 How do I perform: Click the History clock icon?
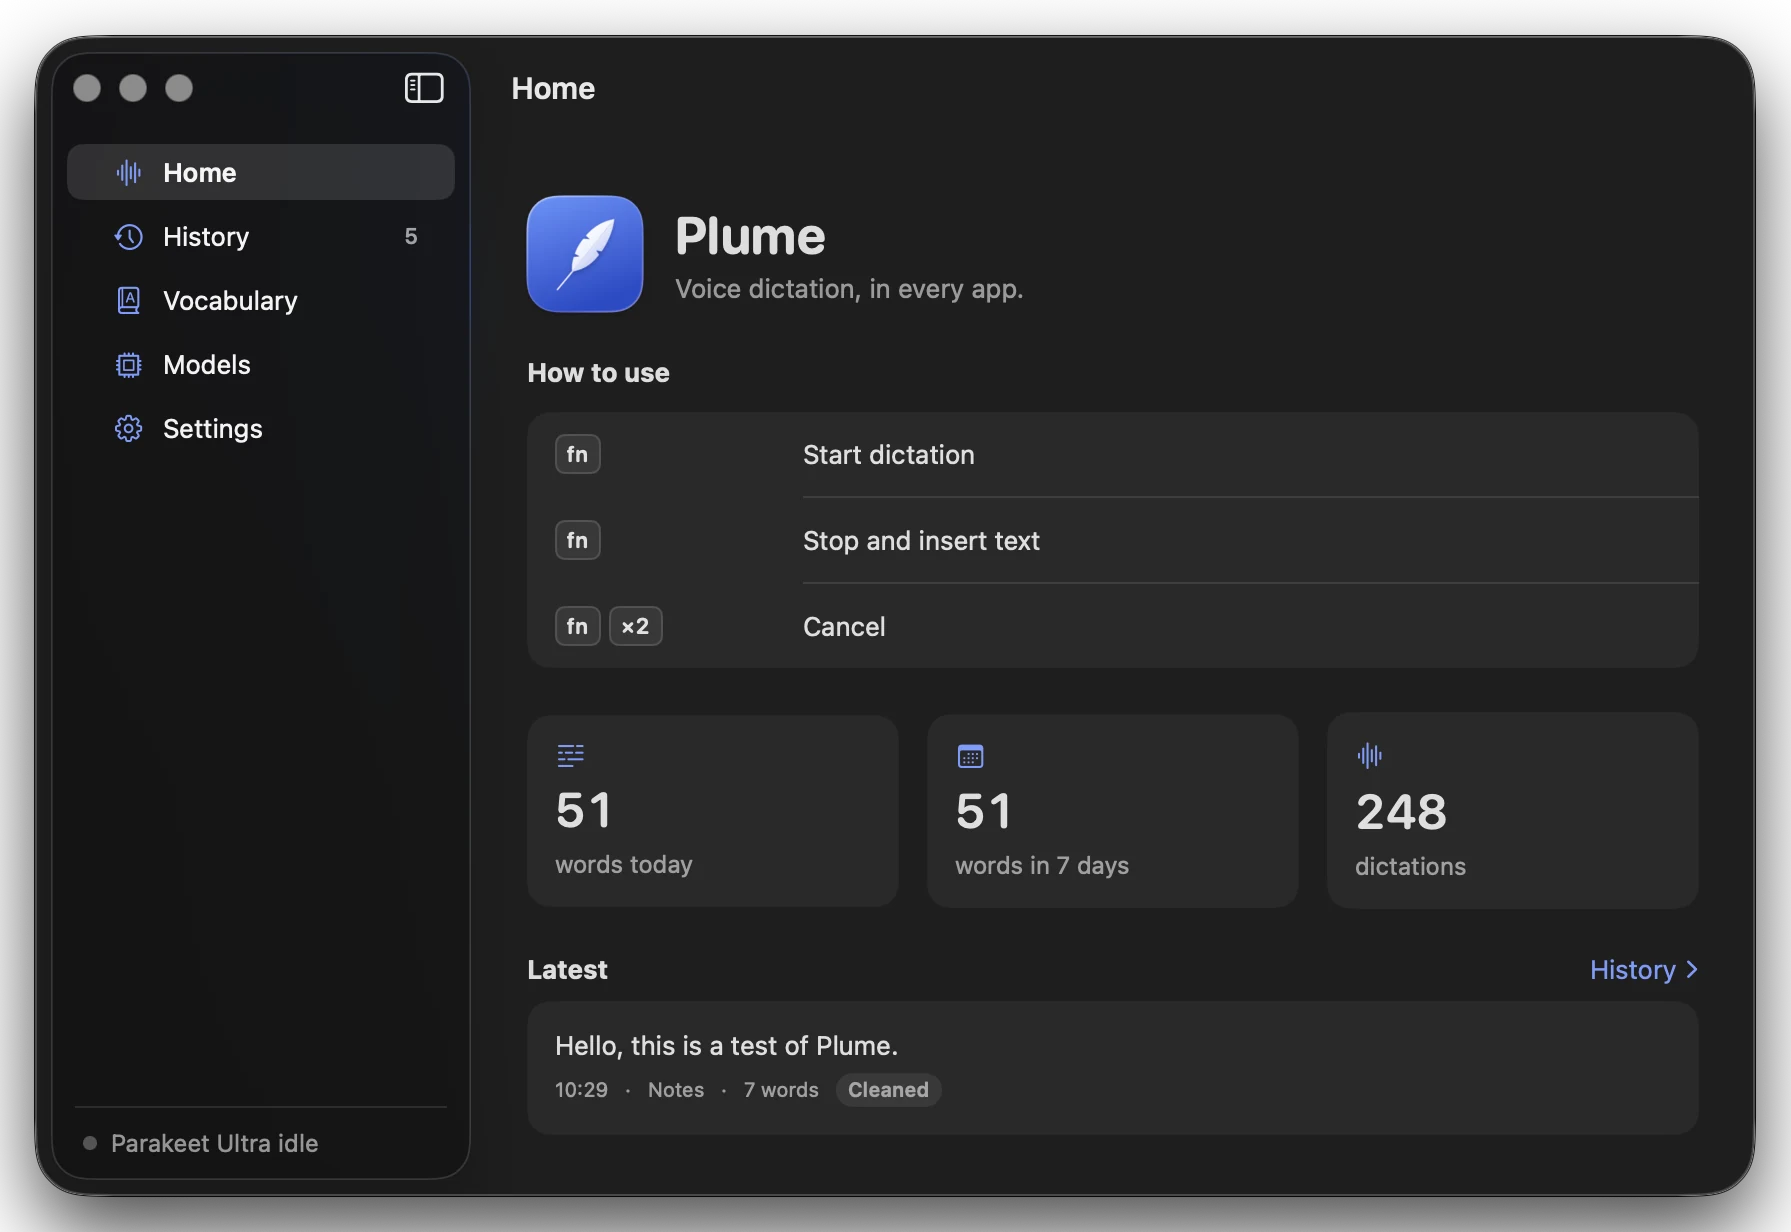point(129,237)
